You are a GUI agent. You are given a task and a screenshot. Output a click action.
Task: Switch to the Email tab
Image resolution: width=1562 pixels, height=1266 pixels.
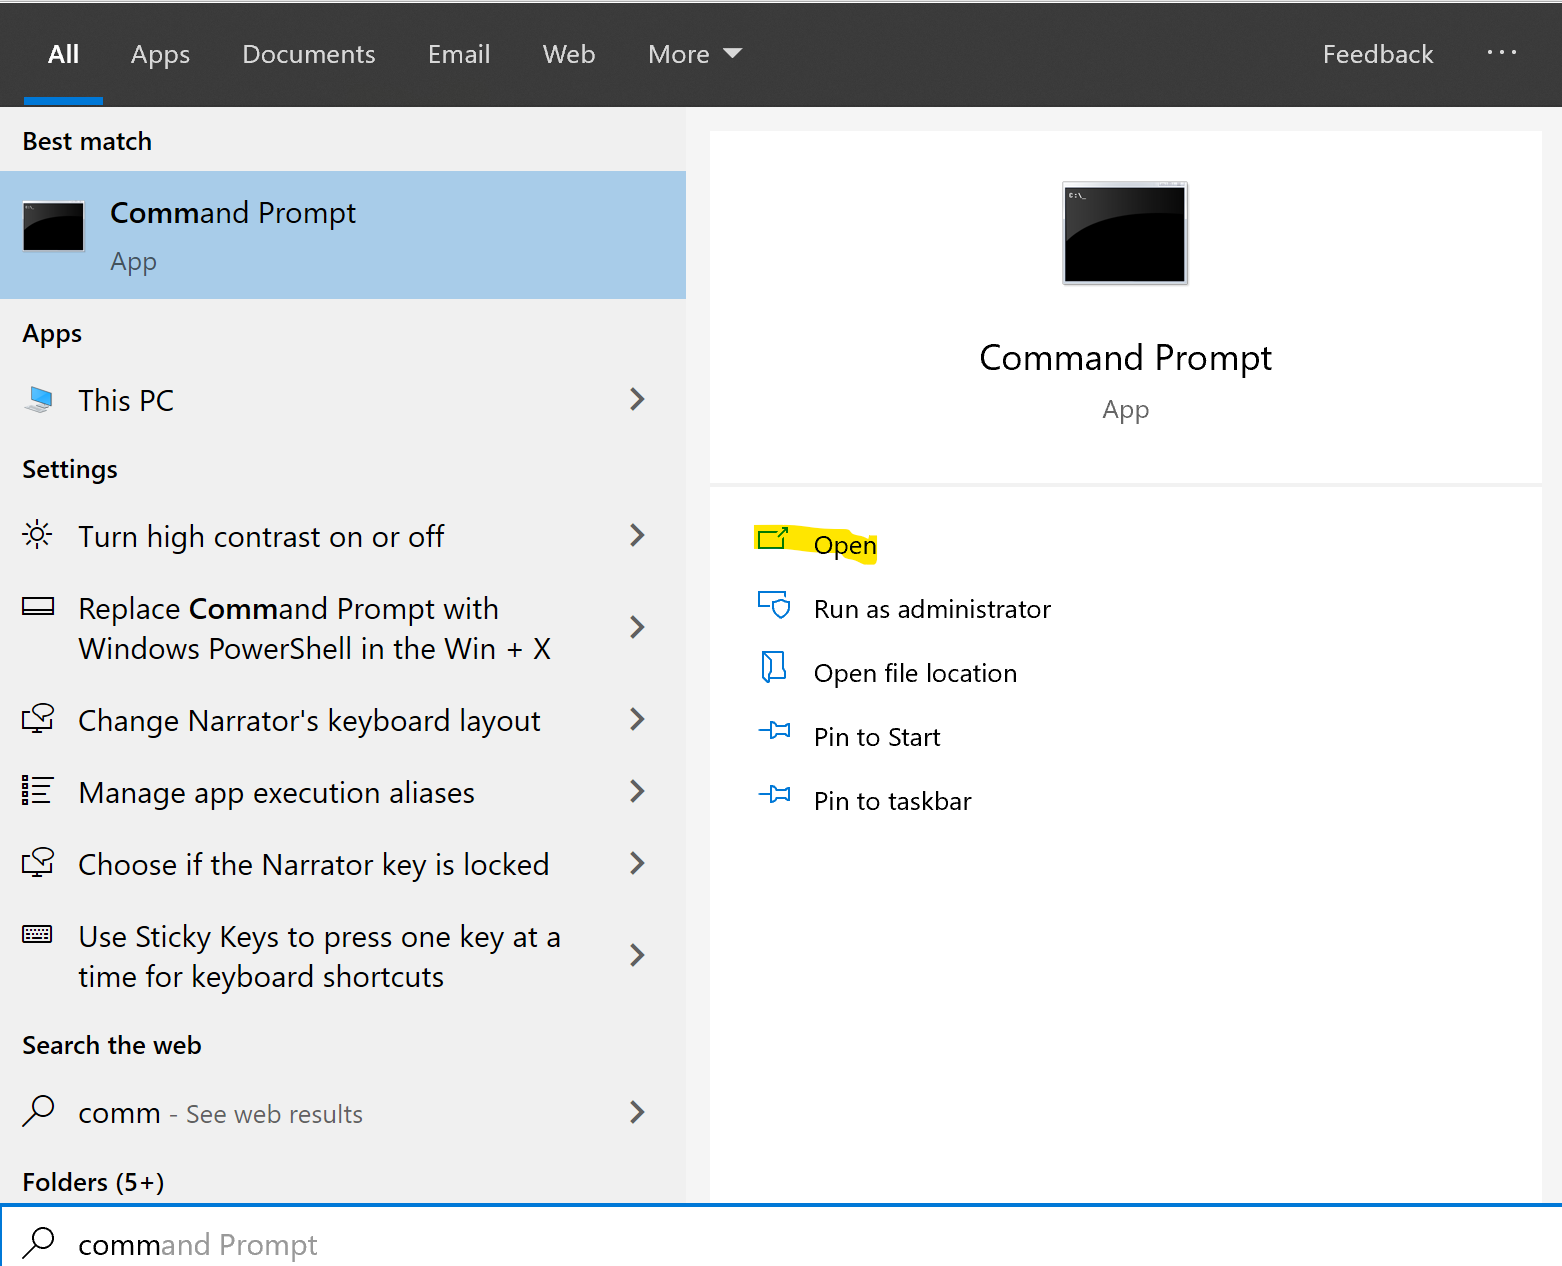459,54
